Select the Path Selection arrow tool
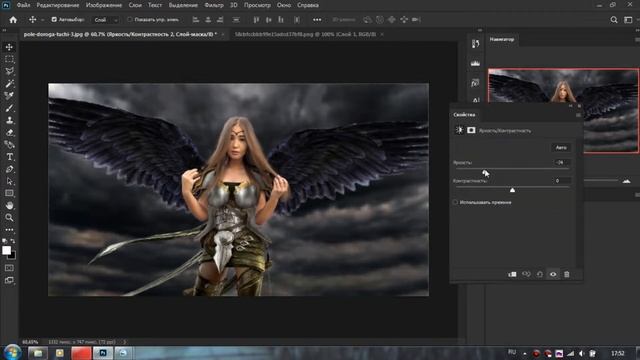Screen dimensions: 640x360 tap(9, 181)
